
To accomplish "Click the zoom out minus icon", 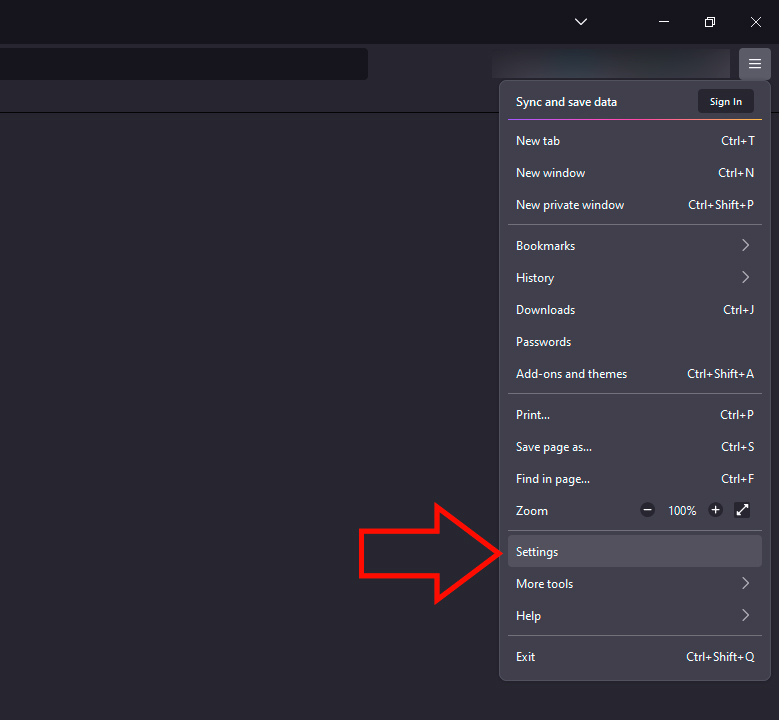I will [x=647, y=510].
